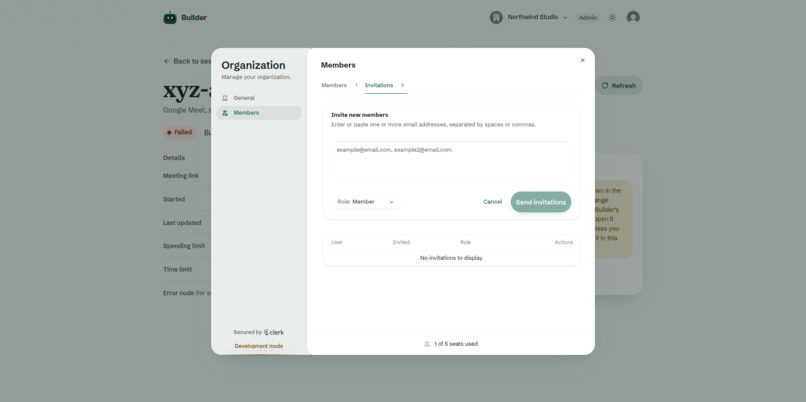
Task: Close the Organization dialog with X
Action: [582, 60]
